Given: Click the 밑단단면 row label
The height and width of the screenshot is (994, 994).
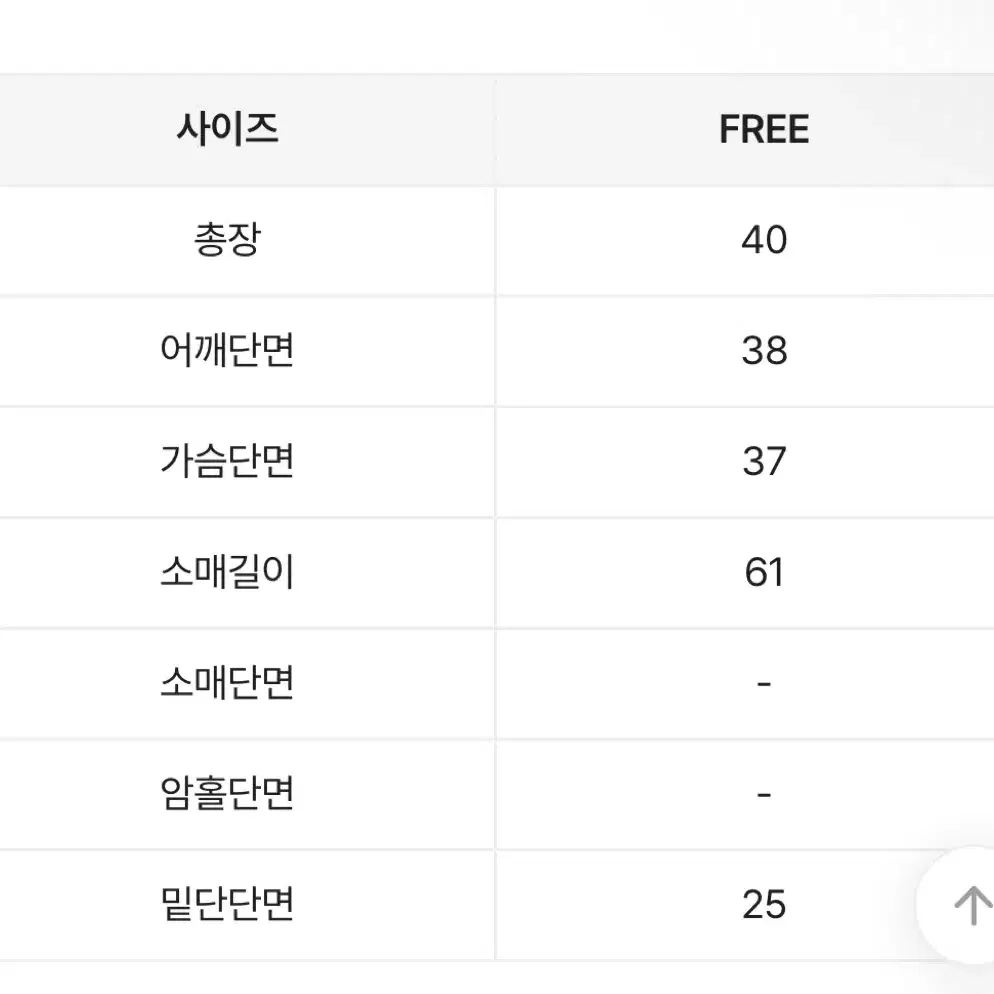Looking at the screenshot, I should (227, 905).
